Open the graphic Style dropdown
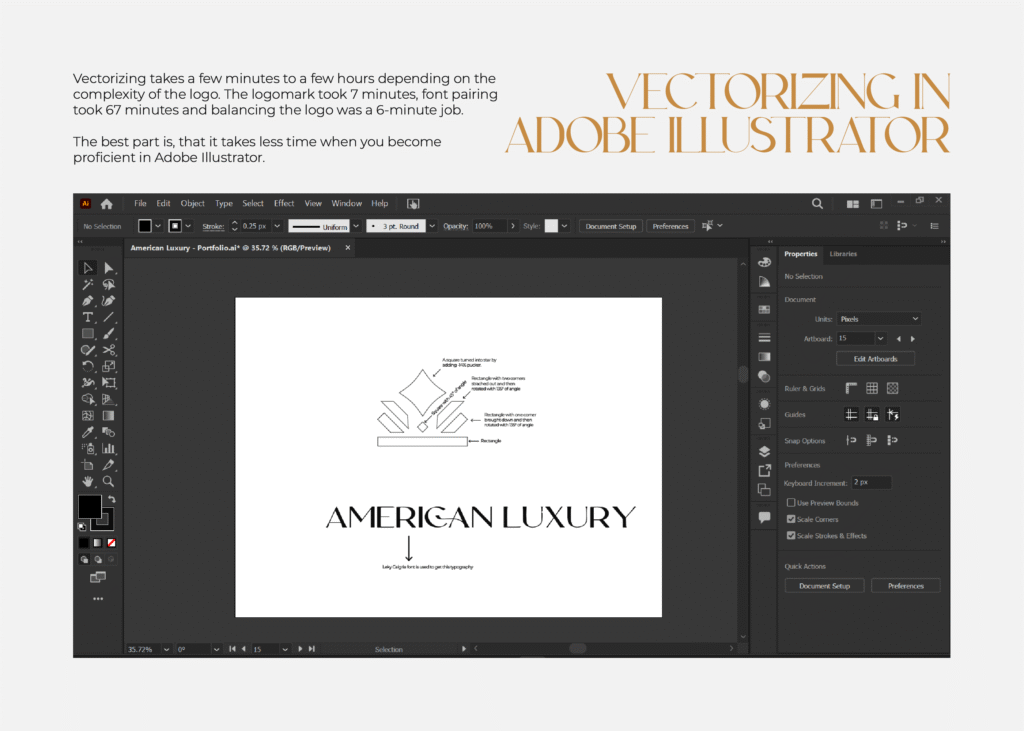1024x731 pixels. click(x=564, y=226)
